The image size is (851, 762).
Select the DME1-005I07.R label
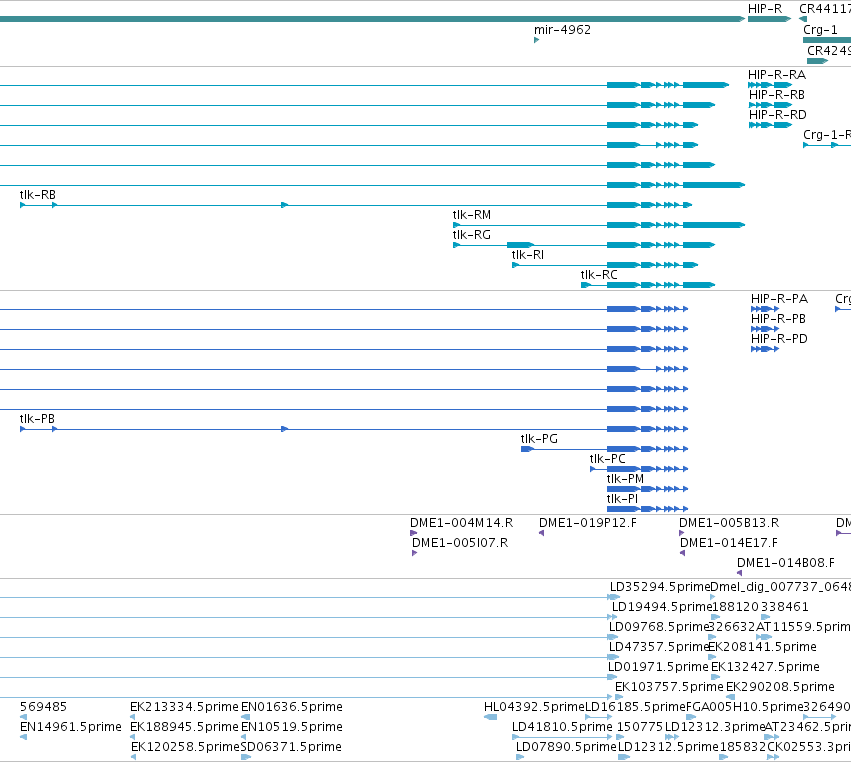tap(460, 543)
